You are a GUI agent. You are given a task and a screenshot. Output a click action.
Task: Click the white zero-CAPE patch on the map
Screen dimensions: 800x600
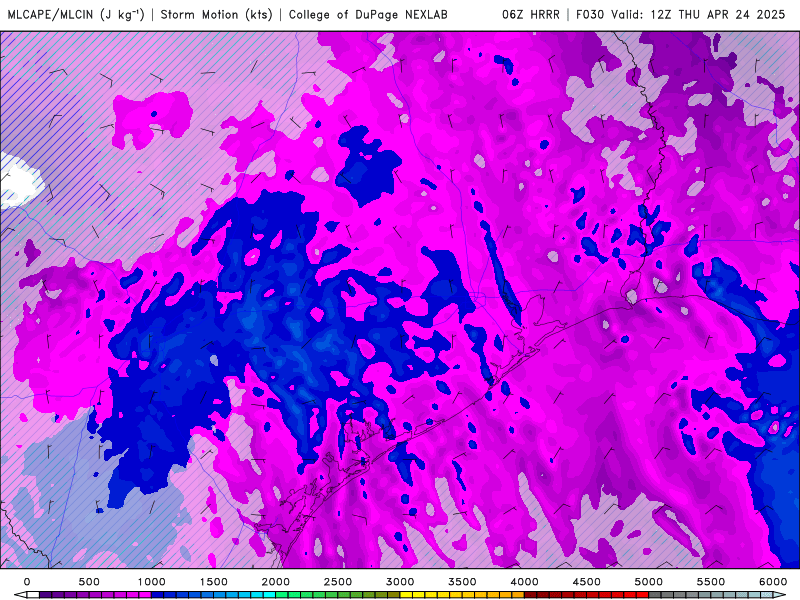tap(19, 183)
